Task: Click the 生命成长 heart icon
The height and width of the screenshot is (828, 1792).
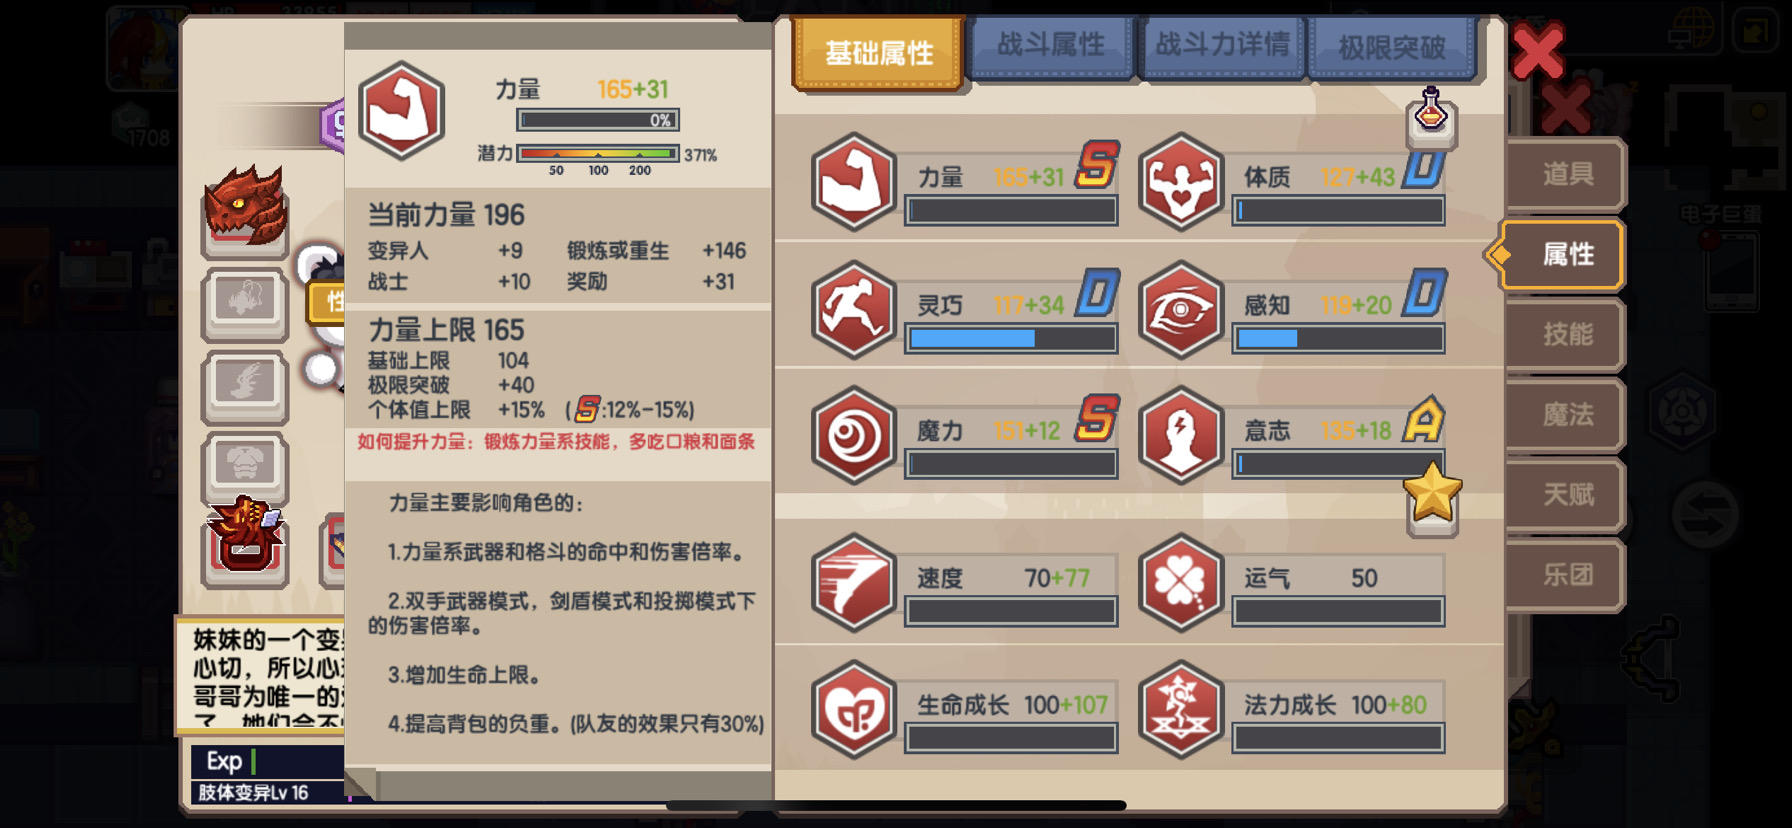Action: 853,709
